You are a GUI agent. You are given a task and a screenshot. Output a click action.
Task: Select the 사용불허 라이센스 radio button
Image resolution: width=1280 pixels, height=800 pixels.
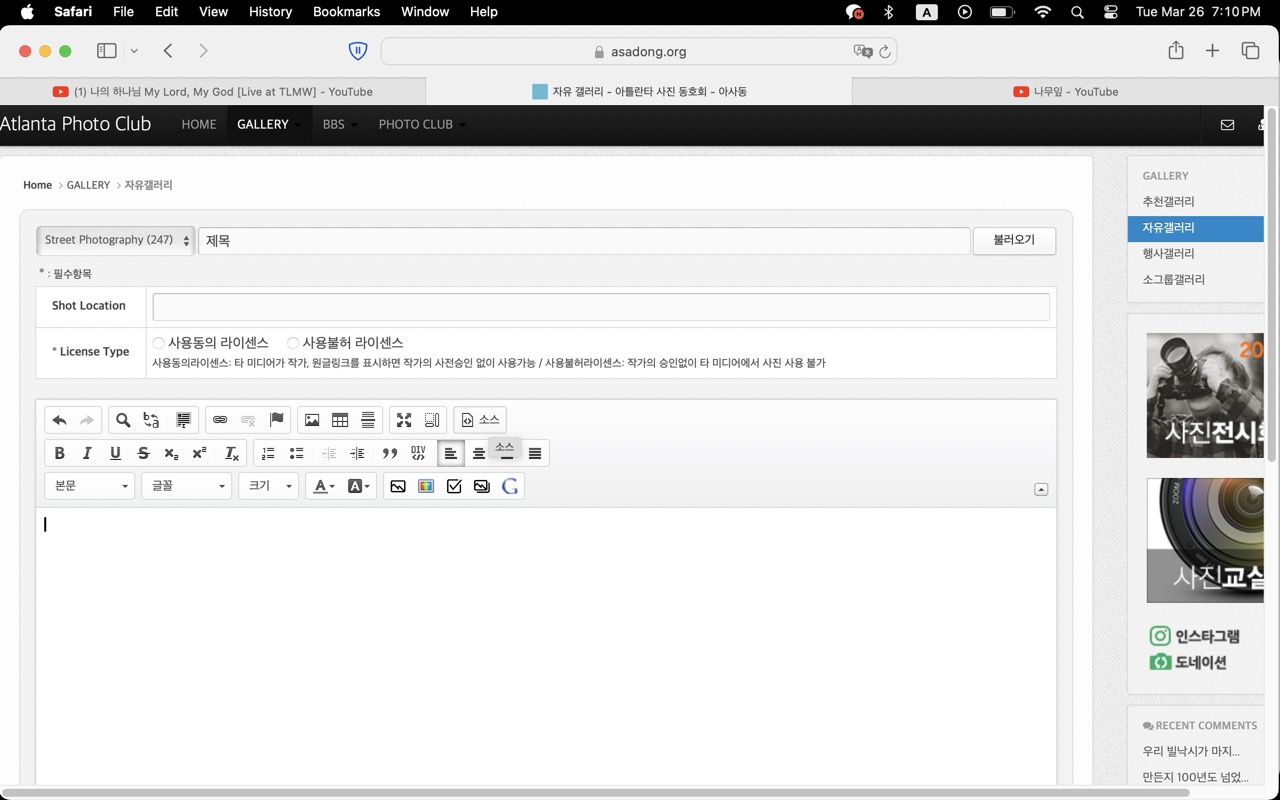pos(293,343)
